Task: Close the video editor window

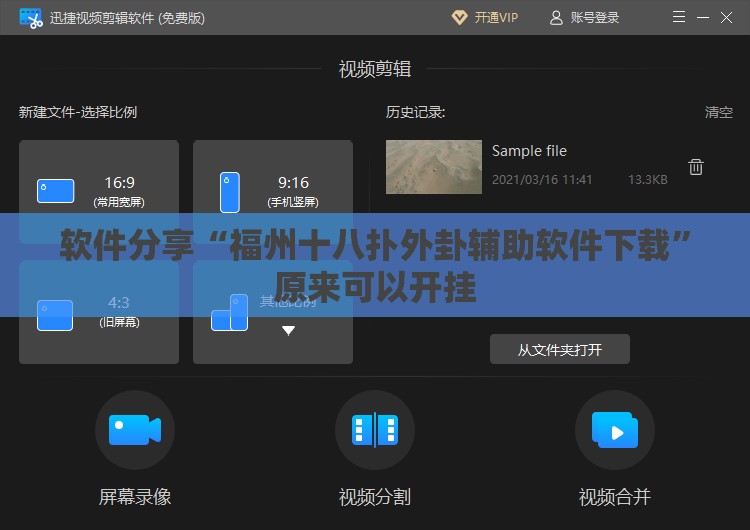Action: [726, 18]
